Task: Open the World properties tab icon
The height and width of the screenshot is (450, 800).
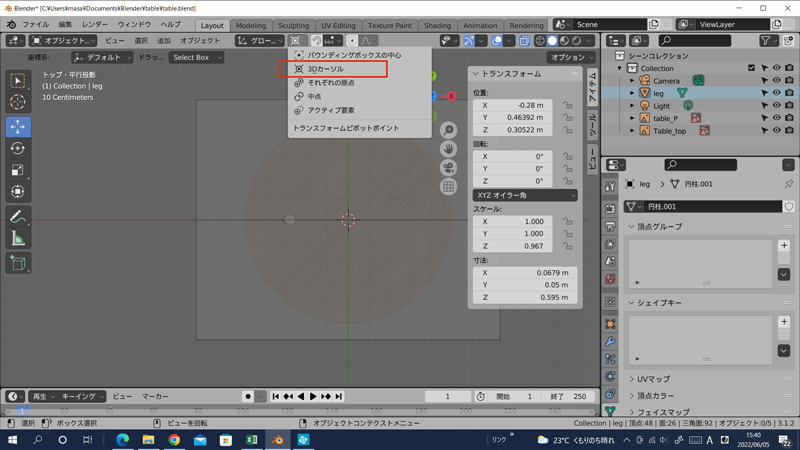Action: pos(610,279)
